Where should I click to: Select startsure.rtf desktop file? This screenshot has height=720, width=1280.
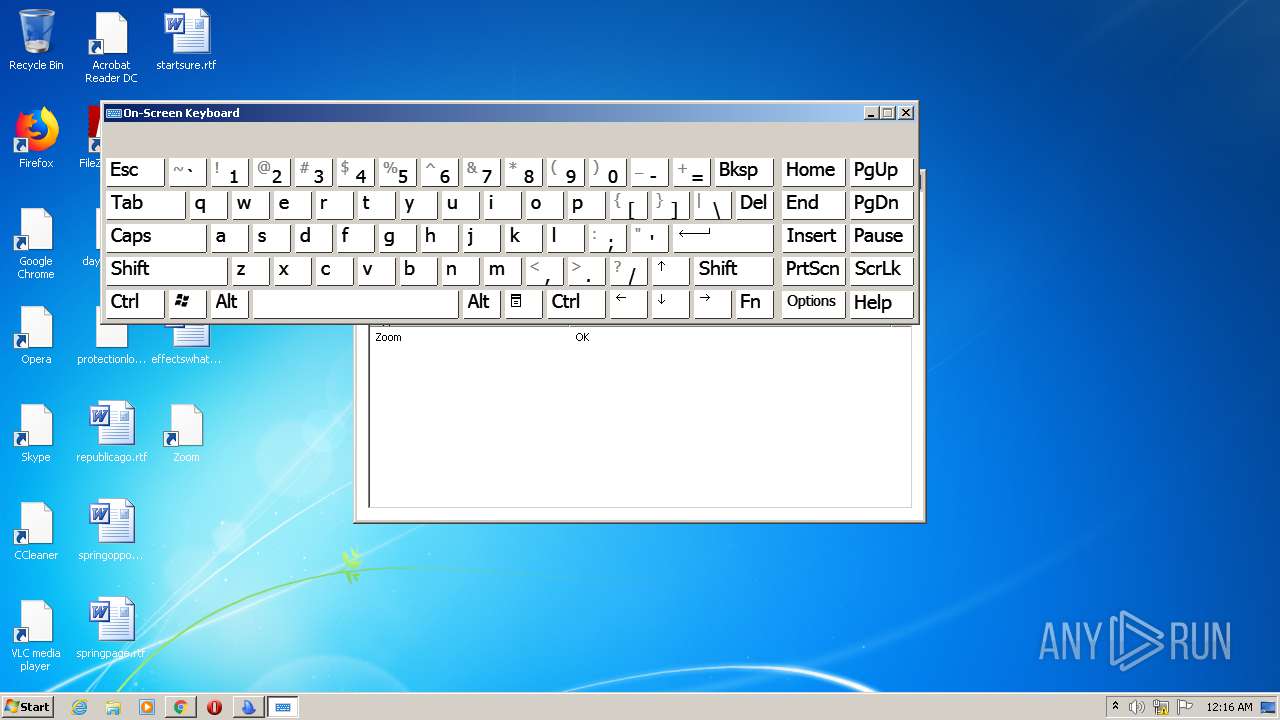pyautogui.click(x=186, y=41)
